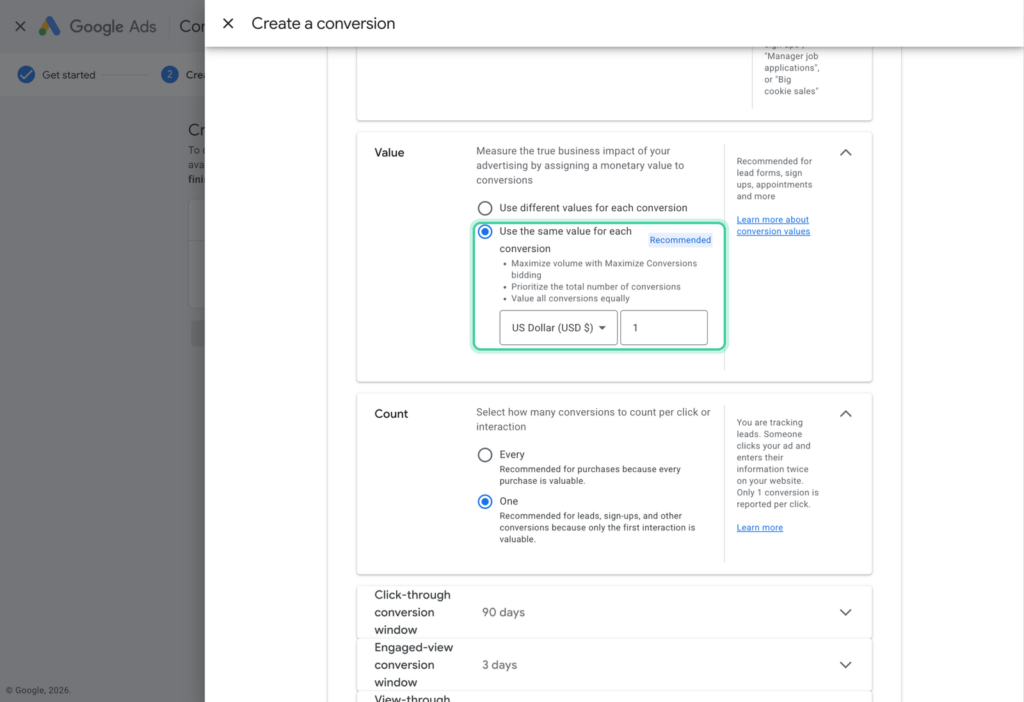This screenshot has height=702, width=1024.
Task: Click 'Value all conversions equally' bullet
Action: click(x=570, y=298)
